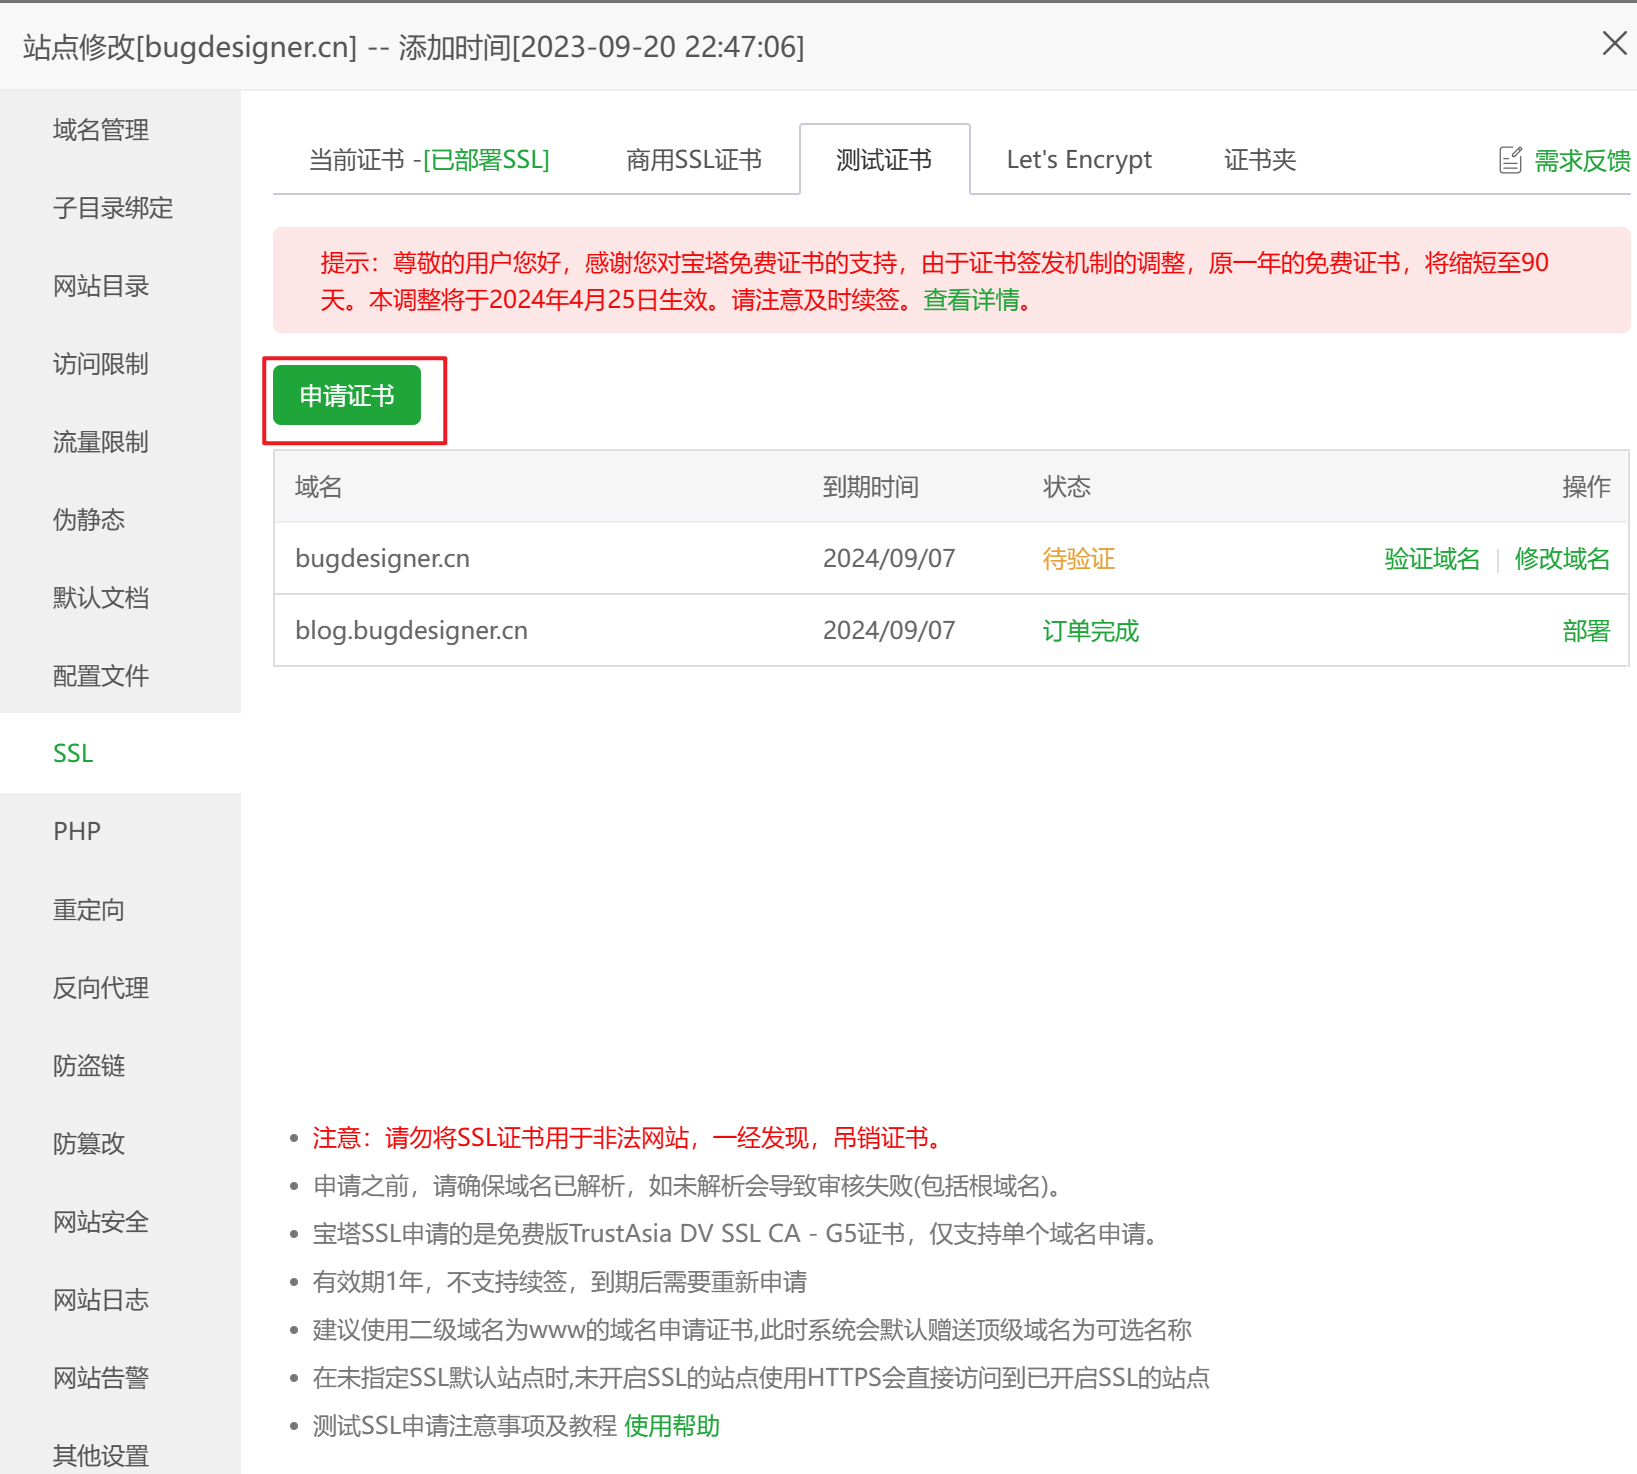Select 伪静态 in the sidebar
The width and height of the screenshot is (1637, 1474).
[120, 520]
